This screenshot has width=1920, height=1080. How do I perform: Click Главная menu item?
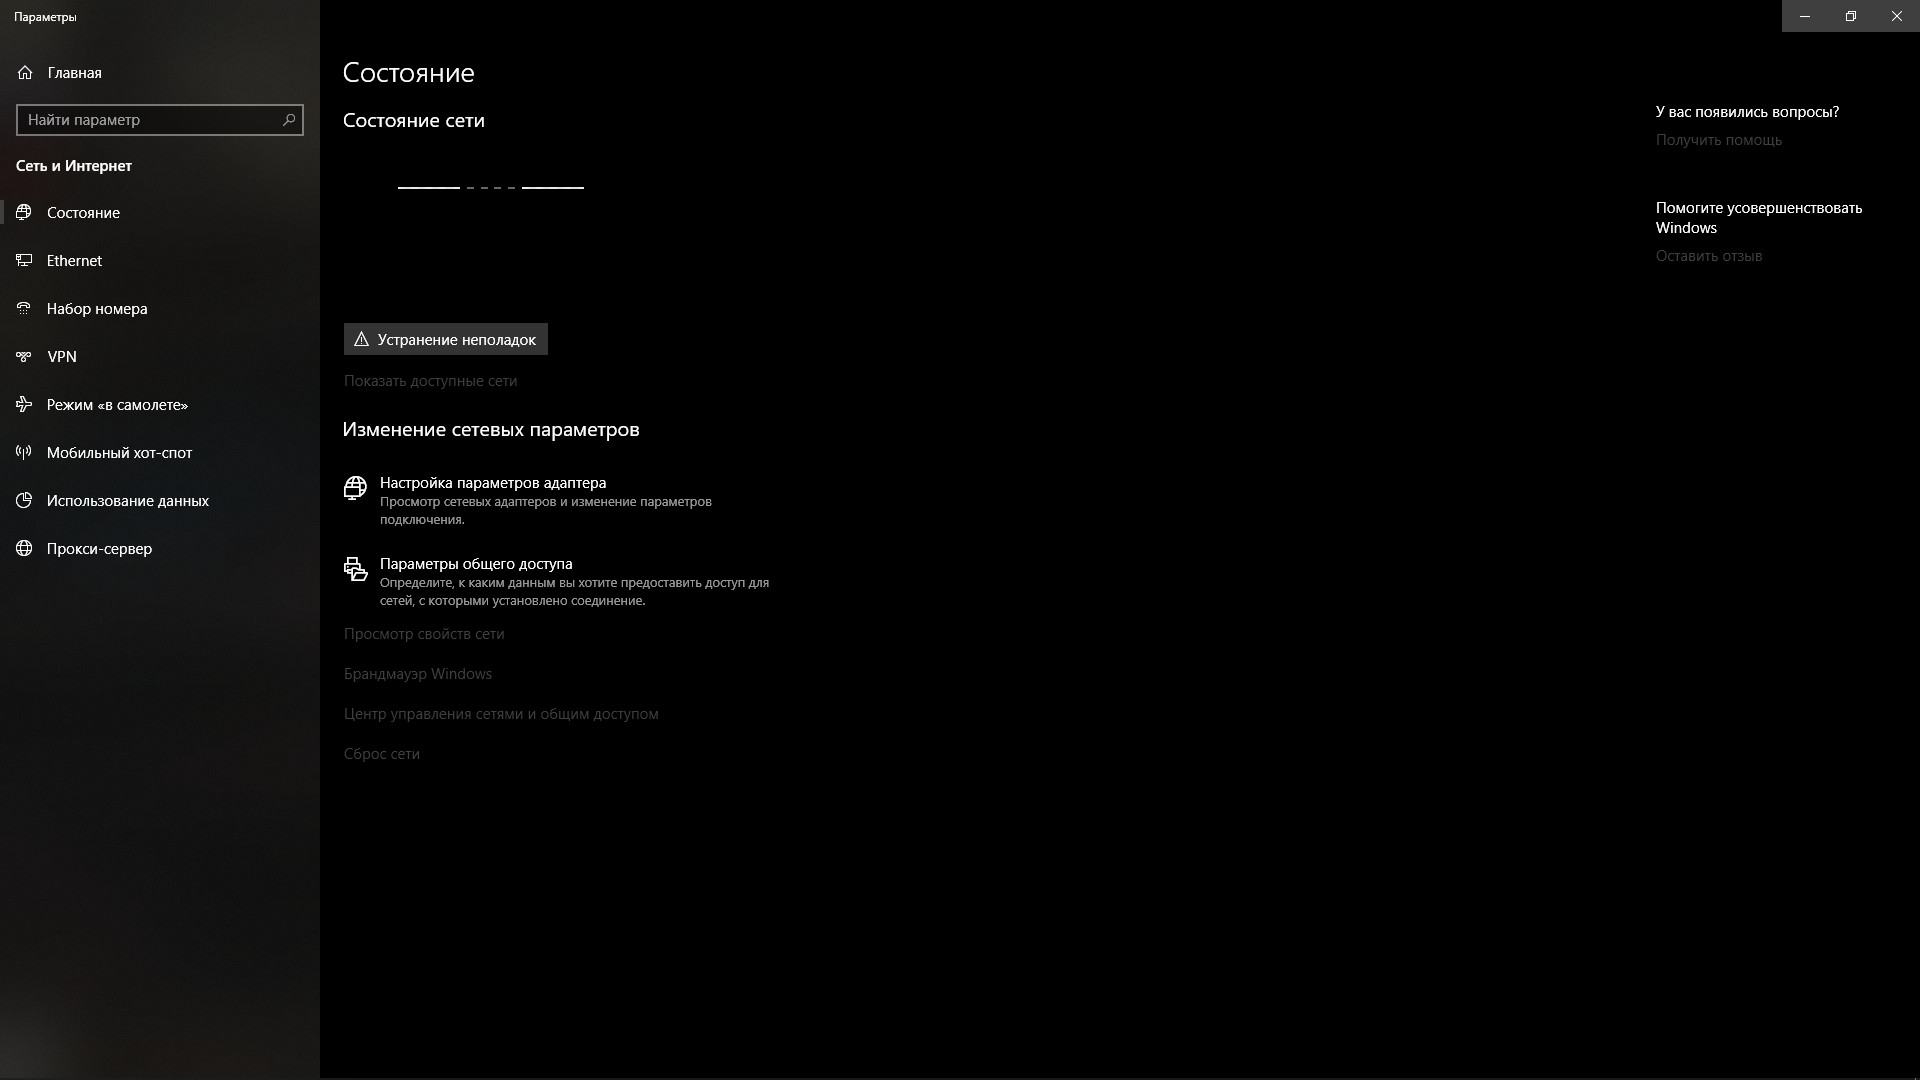click(x=74, y=71)
